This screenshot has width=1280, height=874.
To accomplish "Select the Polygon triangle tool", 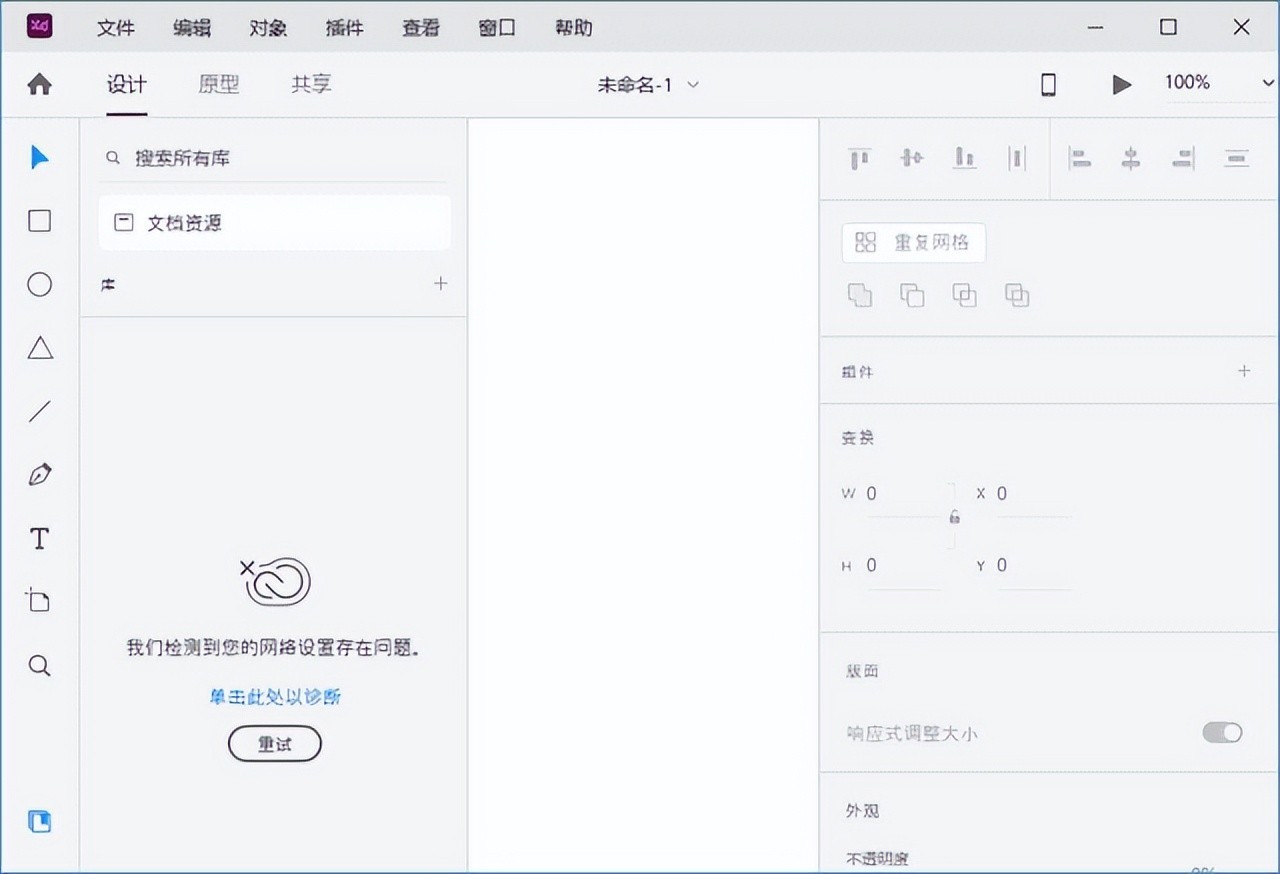I will tap(39, 348).
